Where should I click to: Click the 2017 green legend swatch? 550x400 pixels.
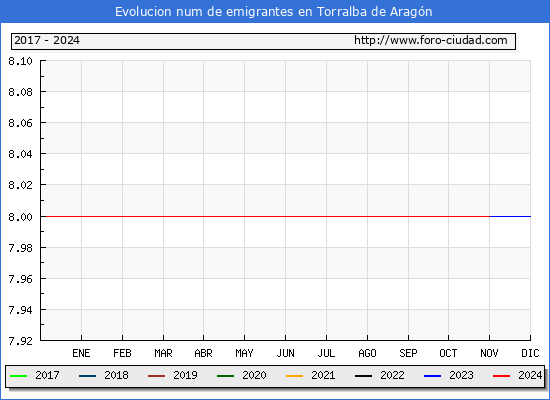[19, 376]
